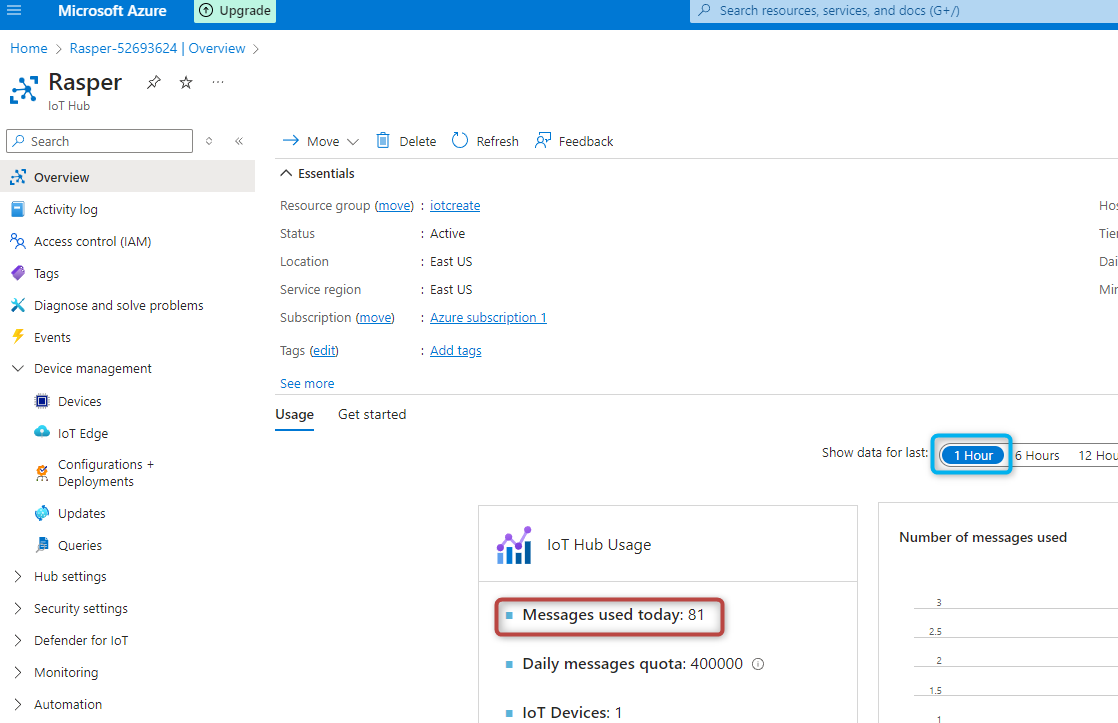1118x723 pixels.
Task: Click the Daily messages quota info icon
Action: click(x=758, y=665)
